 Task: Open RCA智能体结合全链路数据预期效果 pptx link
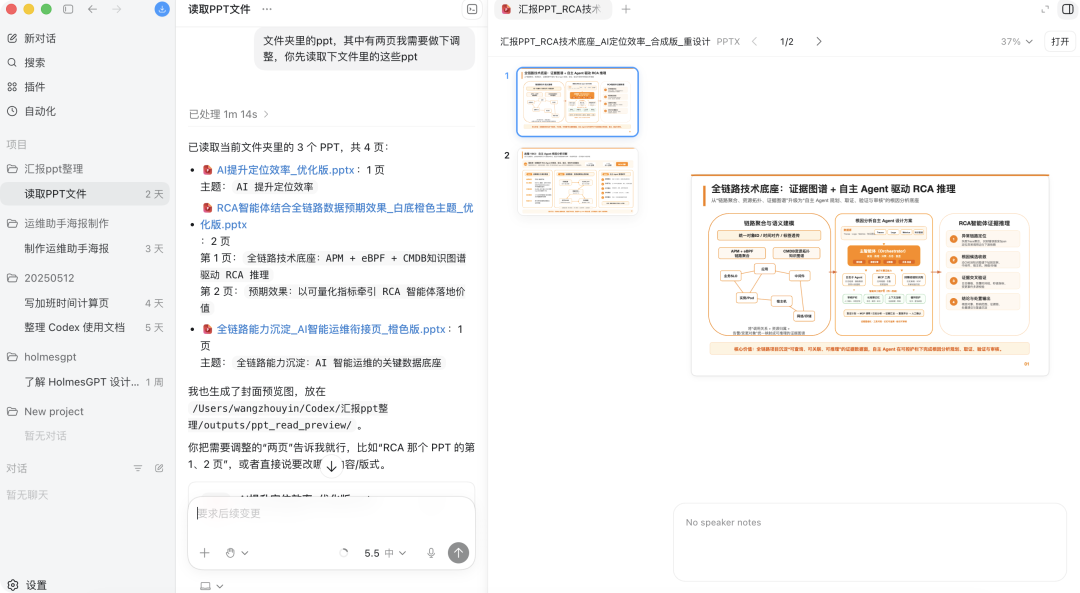(337, 216)
